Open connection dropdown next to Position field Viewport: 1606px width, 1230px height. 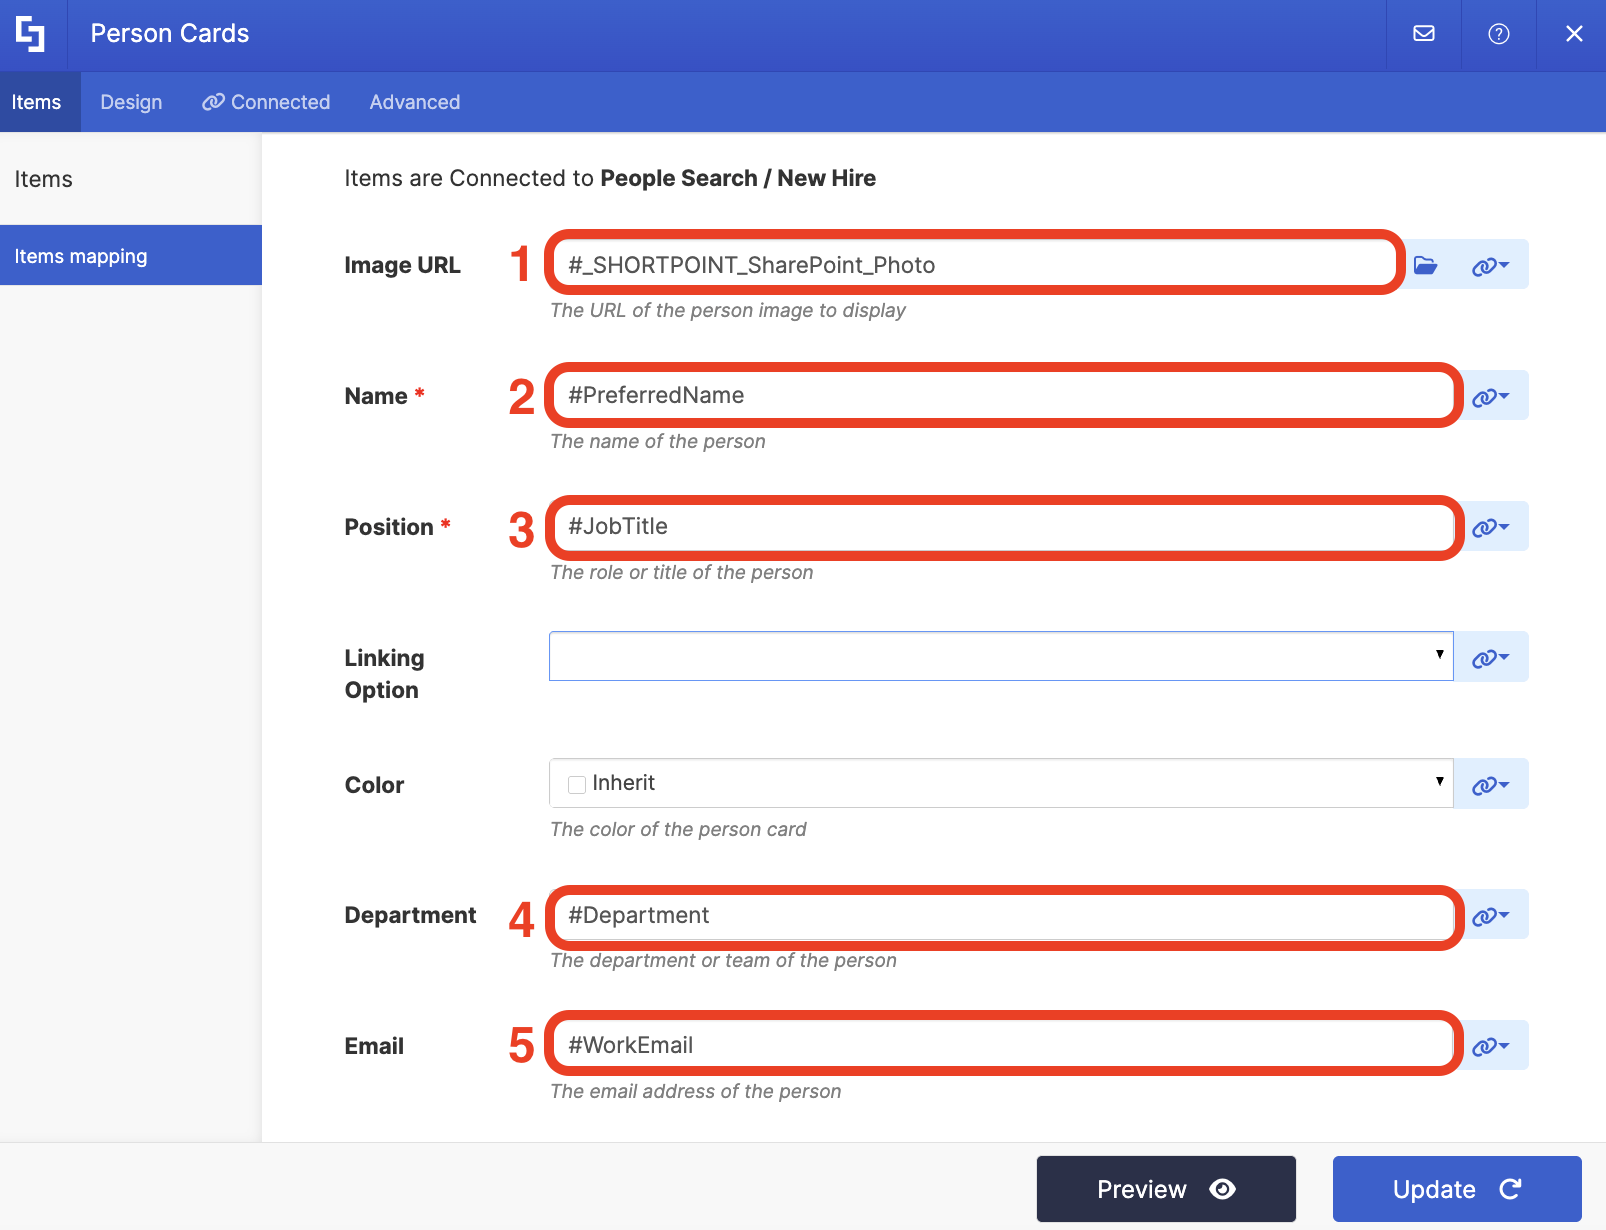(1491, 527)
